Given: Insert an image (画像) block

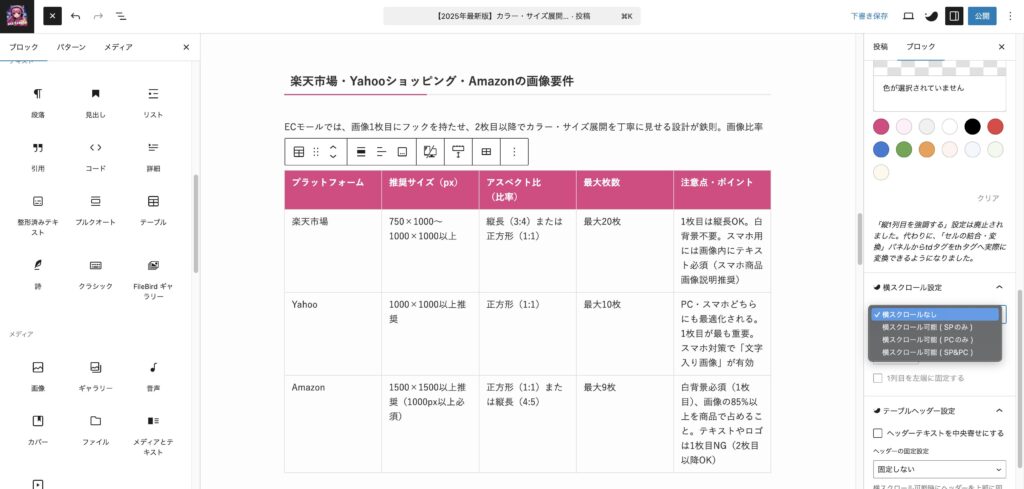Looking at the screenshot, I should click(38, 375).
